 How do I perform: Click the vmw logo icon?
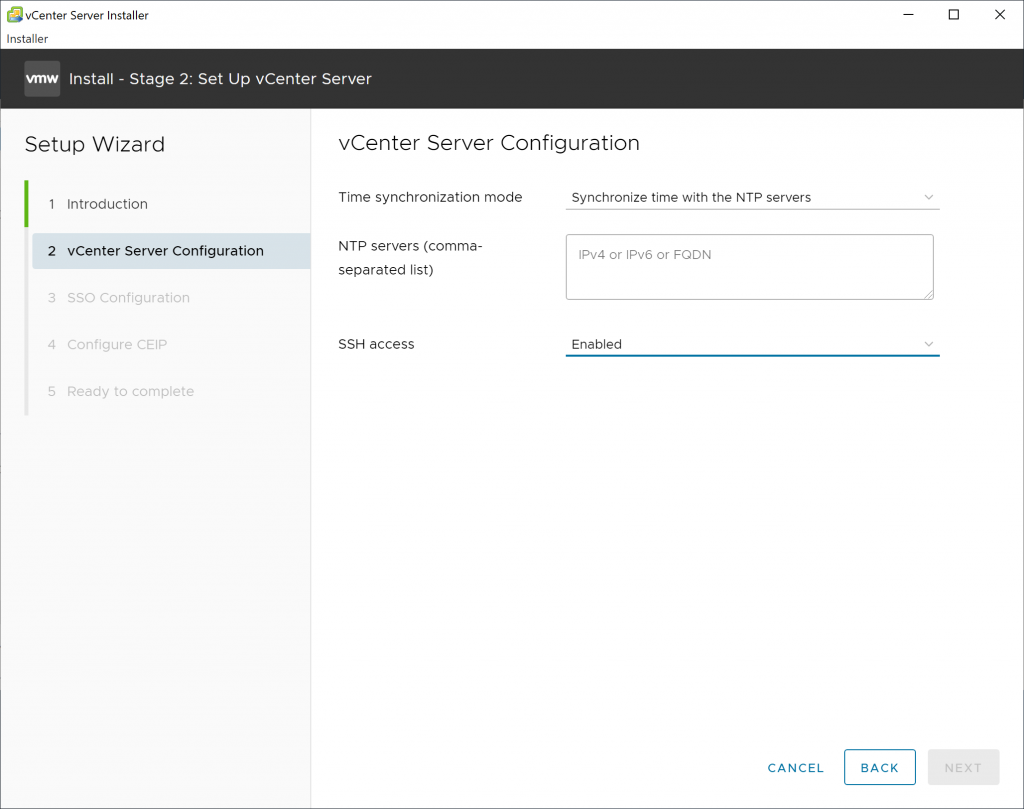(42, 79)
